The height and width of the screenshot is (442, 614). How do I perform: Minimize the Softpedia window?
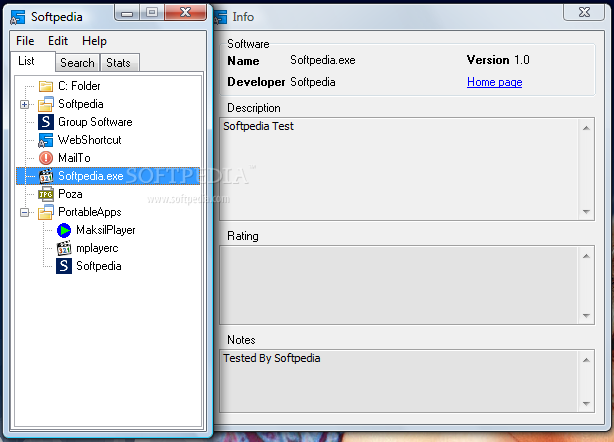pos(127,13)
